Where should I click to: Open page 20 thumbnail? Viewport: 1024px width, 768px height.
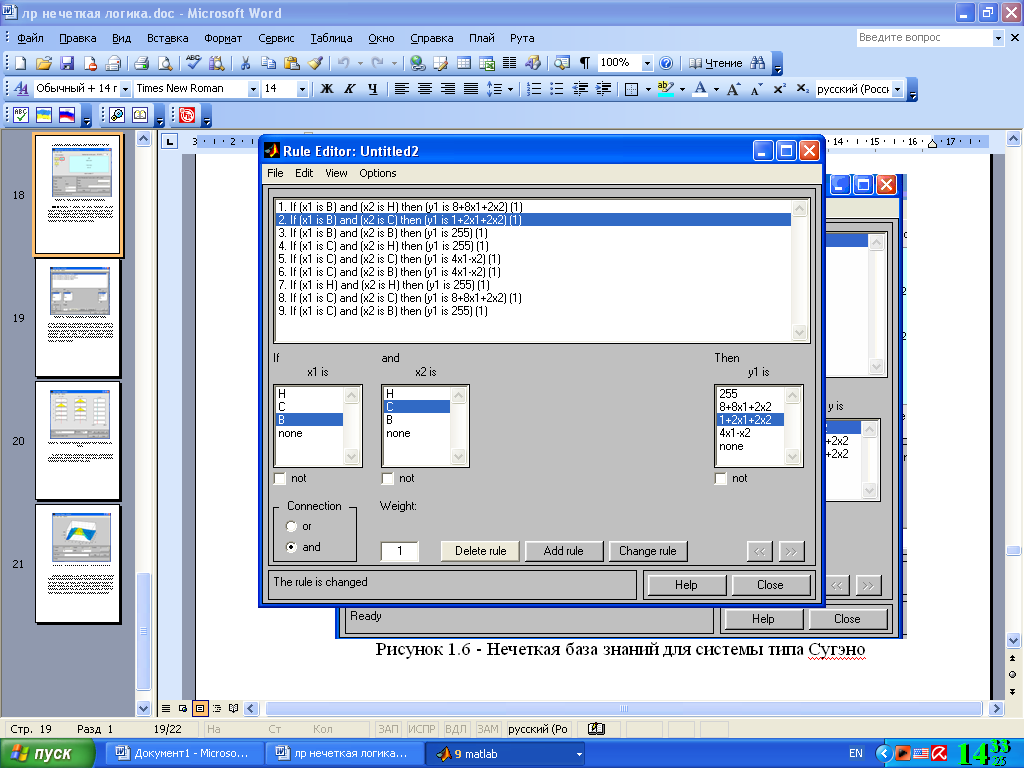[x=78, y=441]
